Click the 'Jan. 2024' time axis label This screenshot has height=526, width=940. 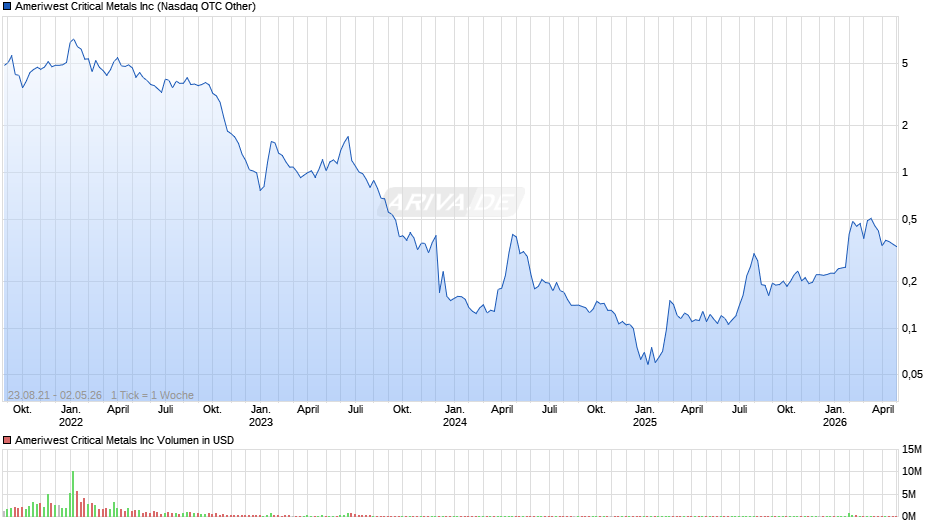[x=455, y=416]
